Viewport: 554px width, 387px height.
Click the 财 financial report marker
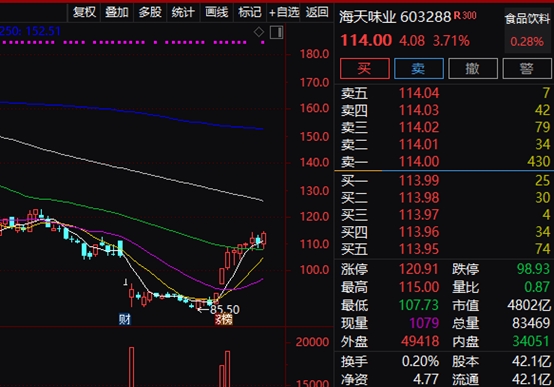(125, 319)
